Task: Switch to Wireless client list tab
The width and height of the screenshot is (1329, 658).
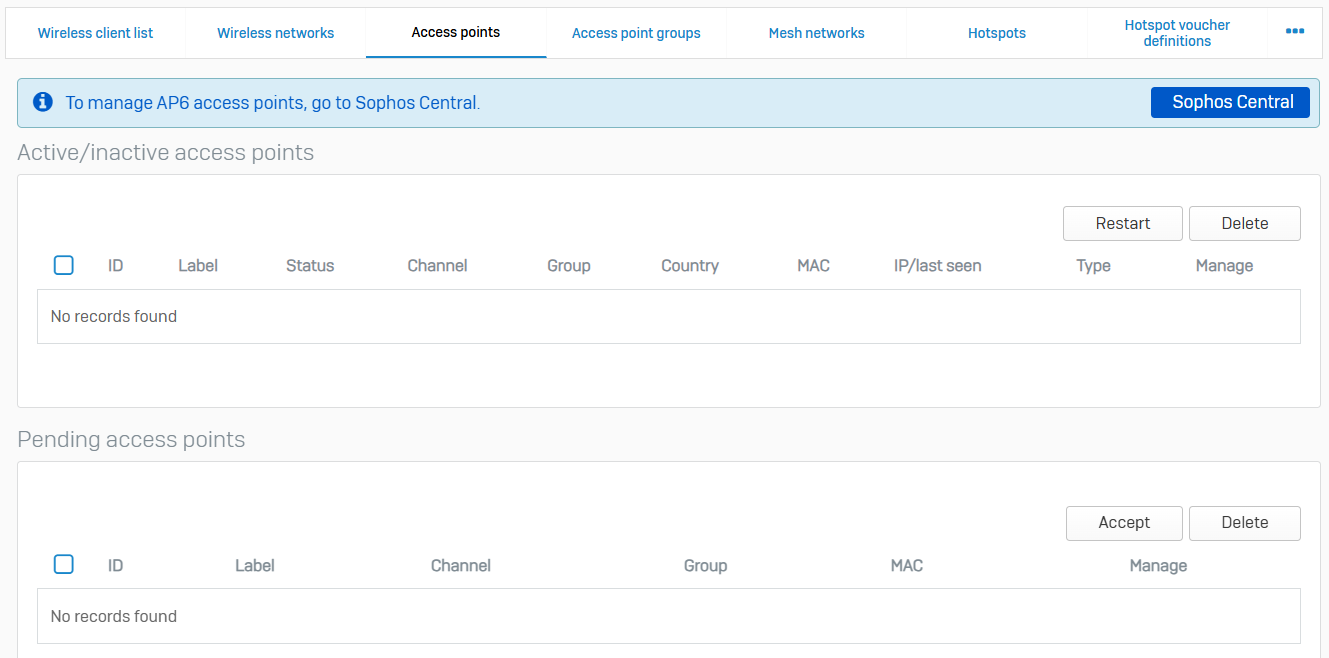Action: click(96, 33)
